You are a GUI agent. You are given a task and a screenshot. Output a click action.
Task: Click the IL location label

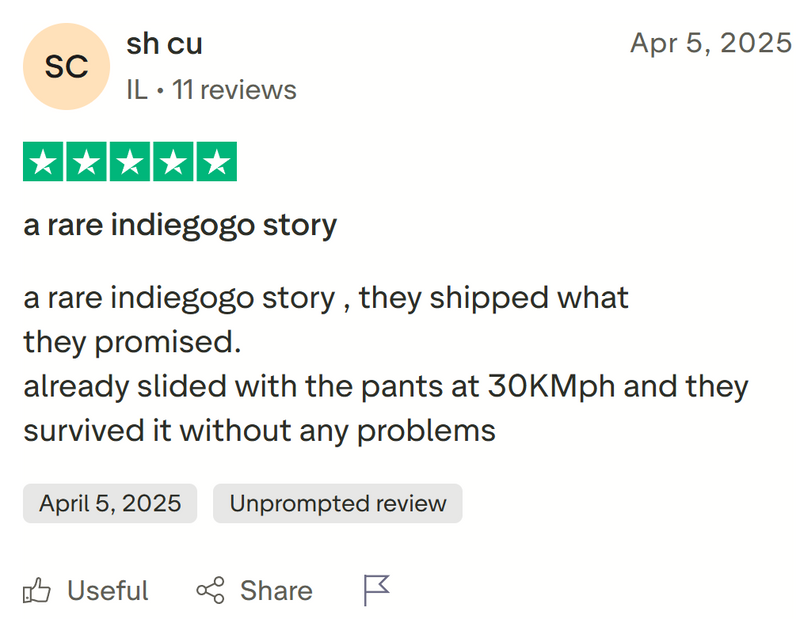click(x=137, y=89)
